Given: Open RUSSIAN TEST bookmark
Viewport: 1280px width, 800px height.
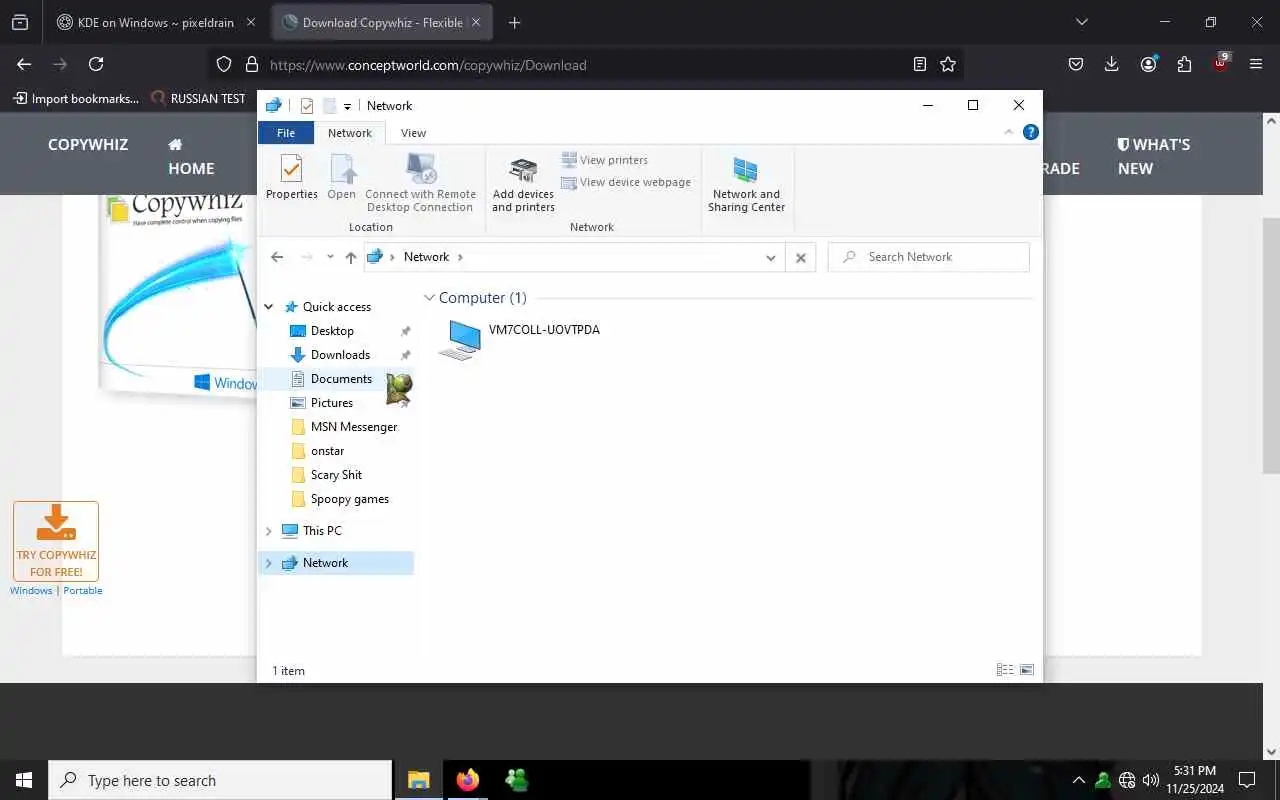Looking at the screenshot, I should click(198, 98).
